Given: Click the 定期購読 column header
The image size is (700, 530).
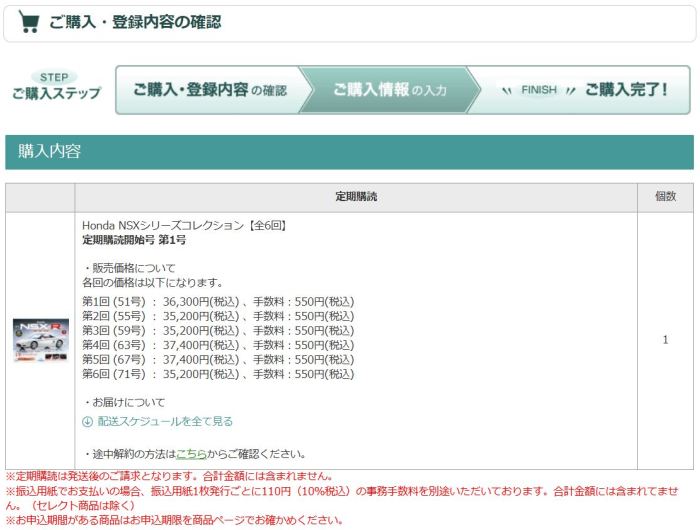Looking at the screenshot, I should [356, 197].
